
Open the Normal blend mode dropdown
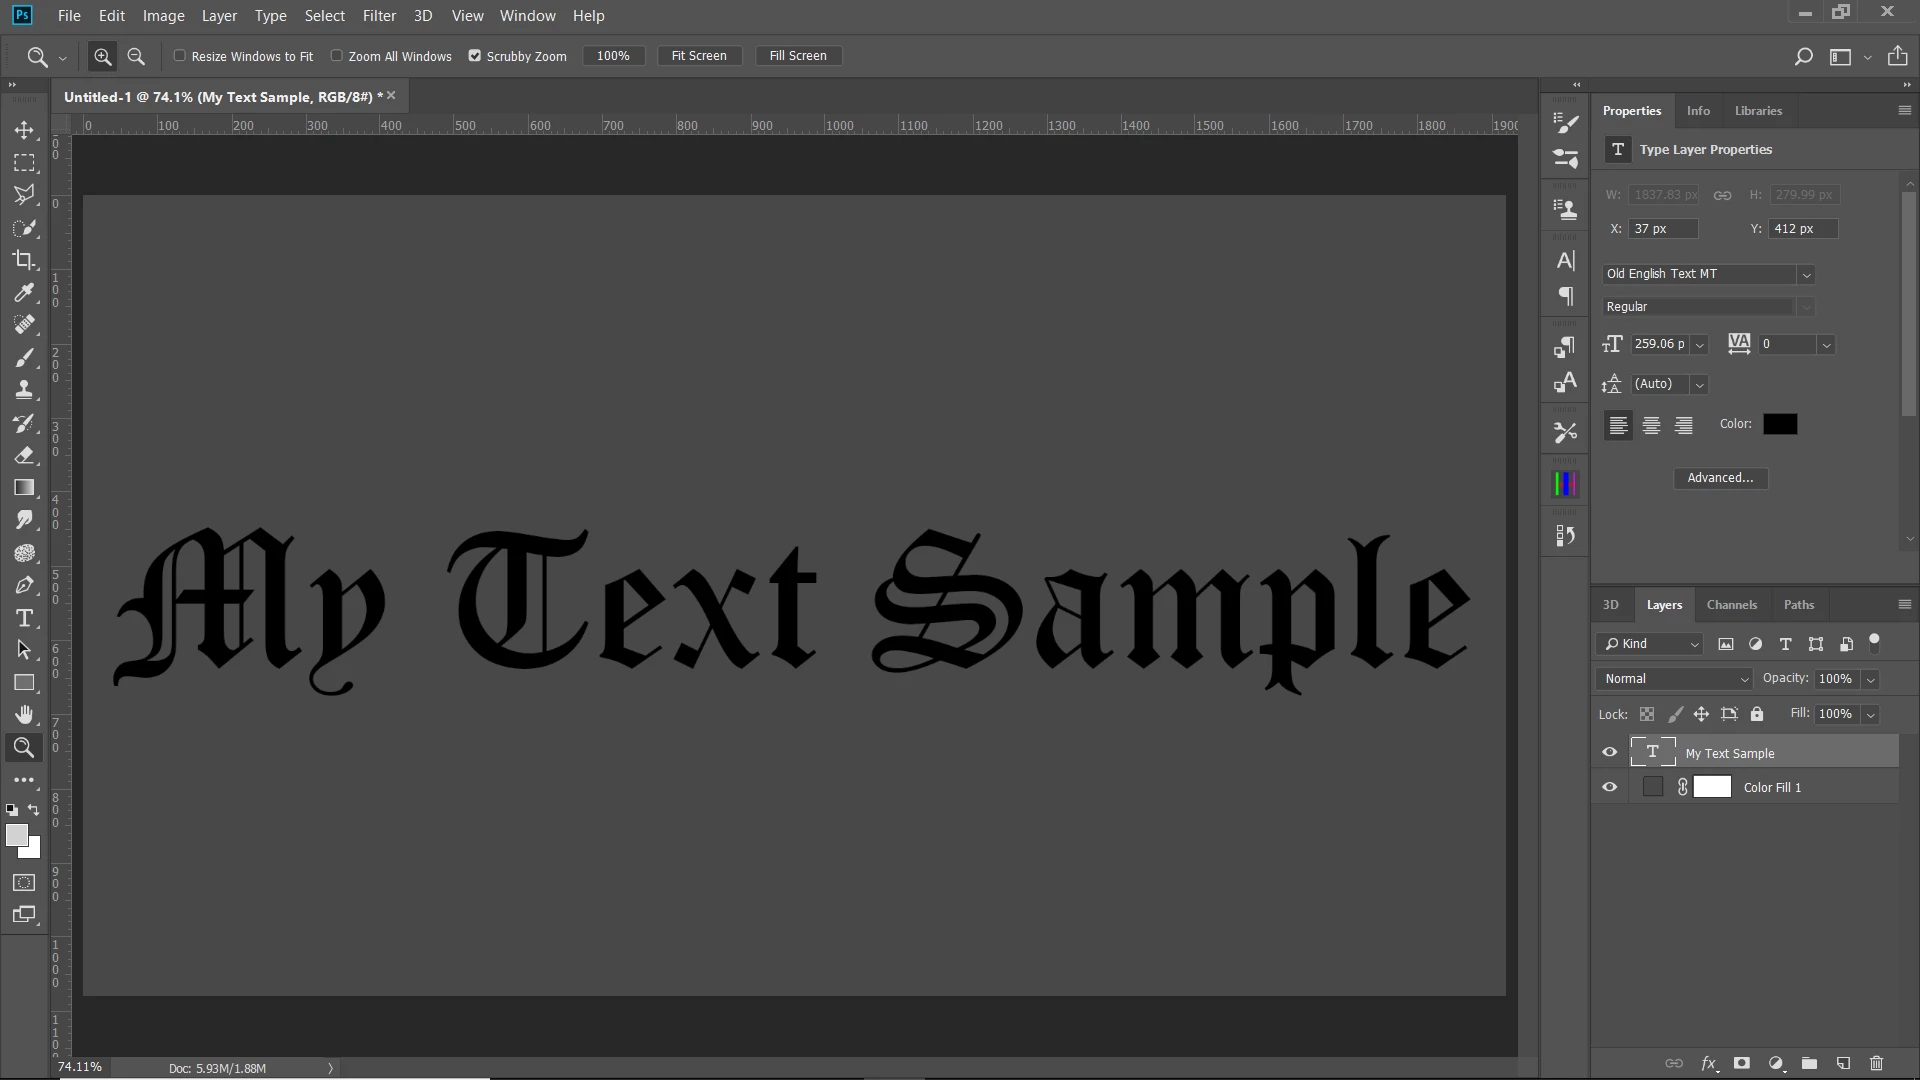pos(1674,678)
